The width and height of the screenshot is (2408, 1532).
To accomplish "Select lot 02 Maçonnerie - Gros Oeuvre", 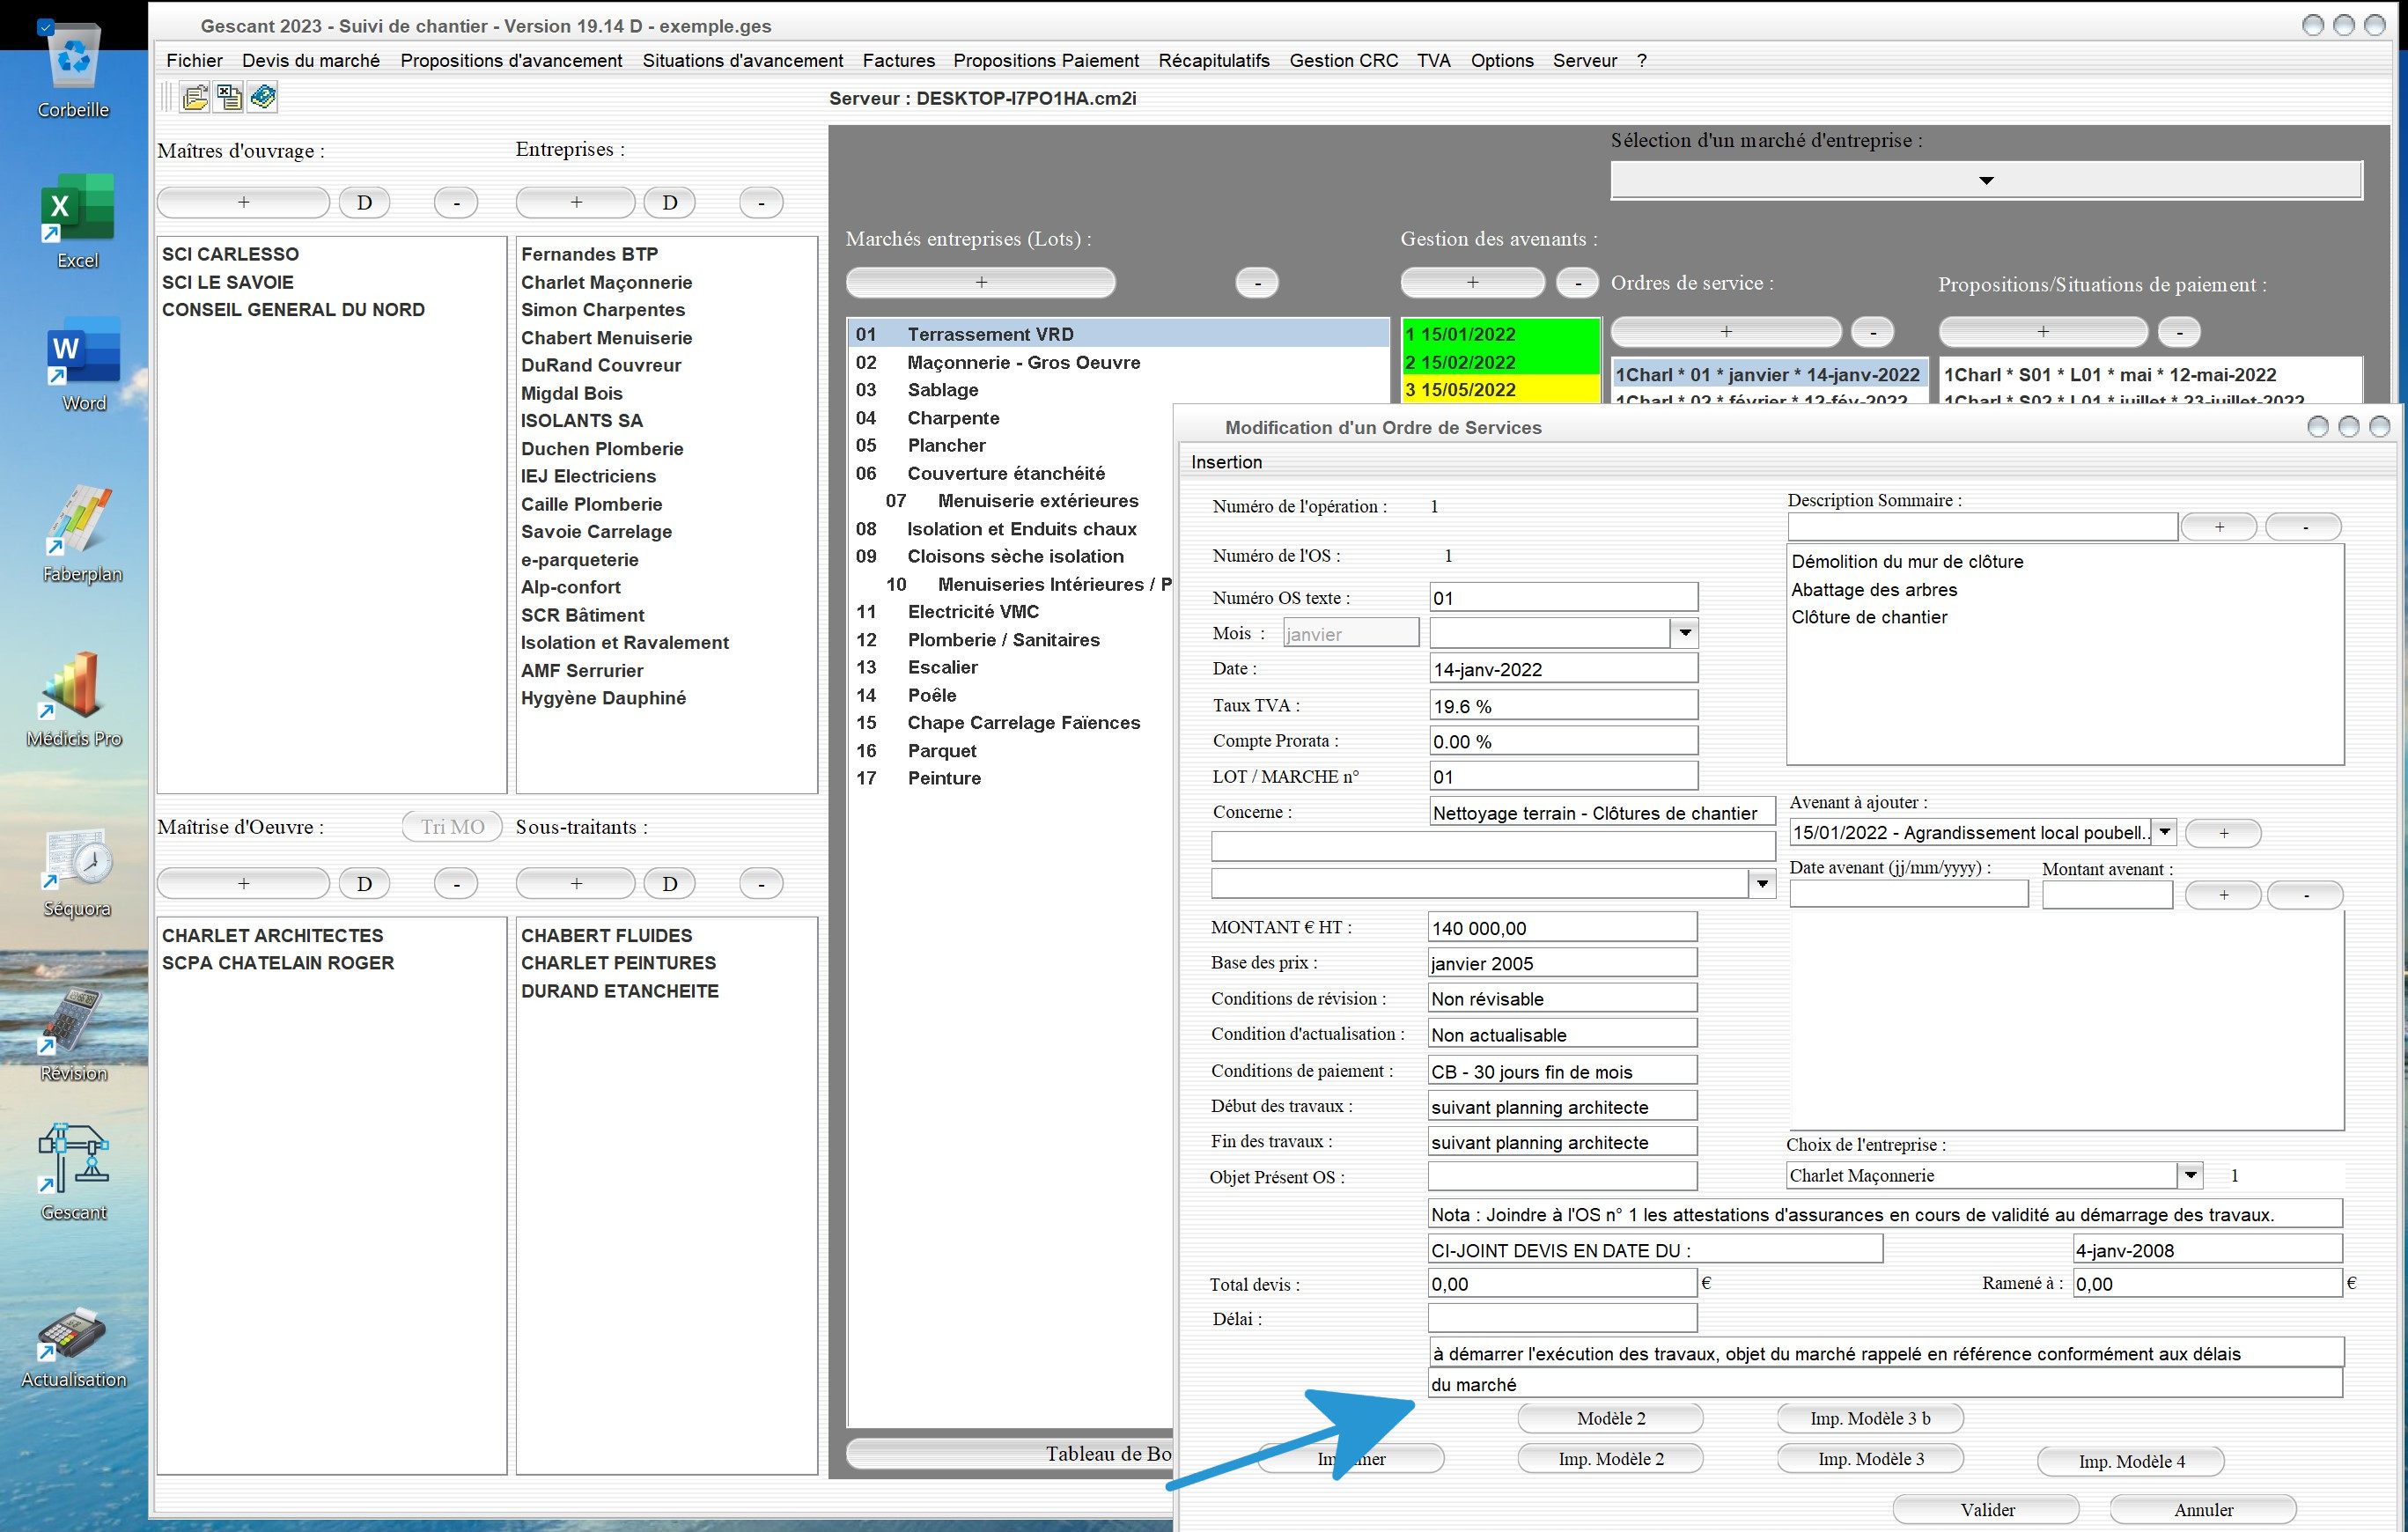I will click(x=1118, y=362).
